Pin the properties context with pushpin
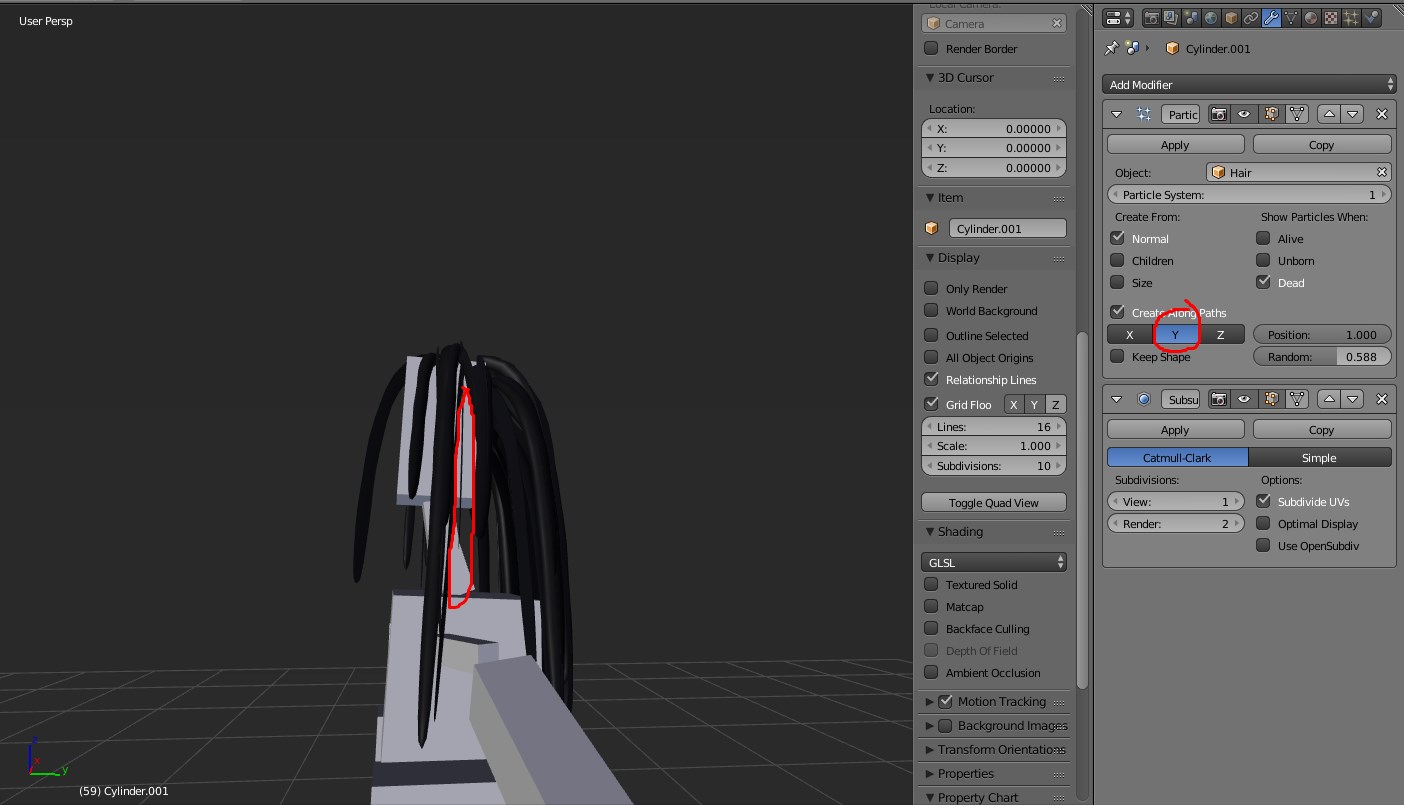This screenshot has height=805, width=1404. tap(1112, 48)
